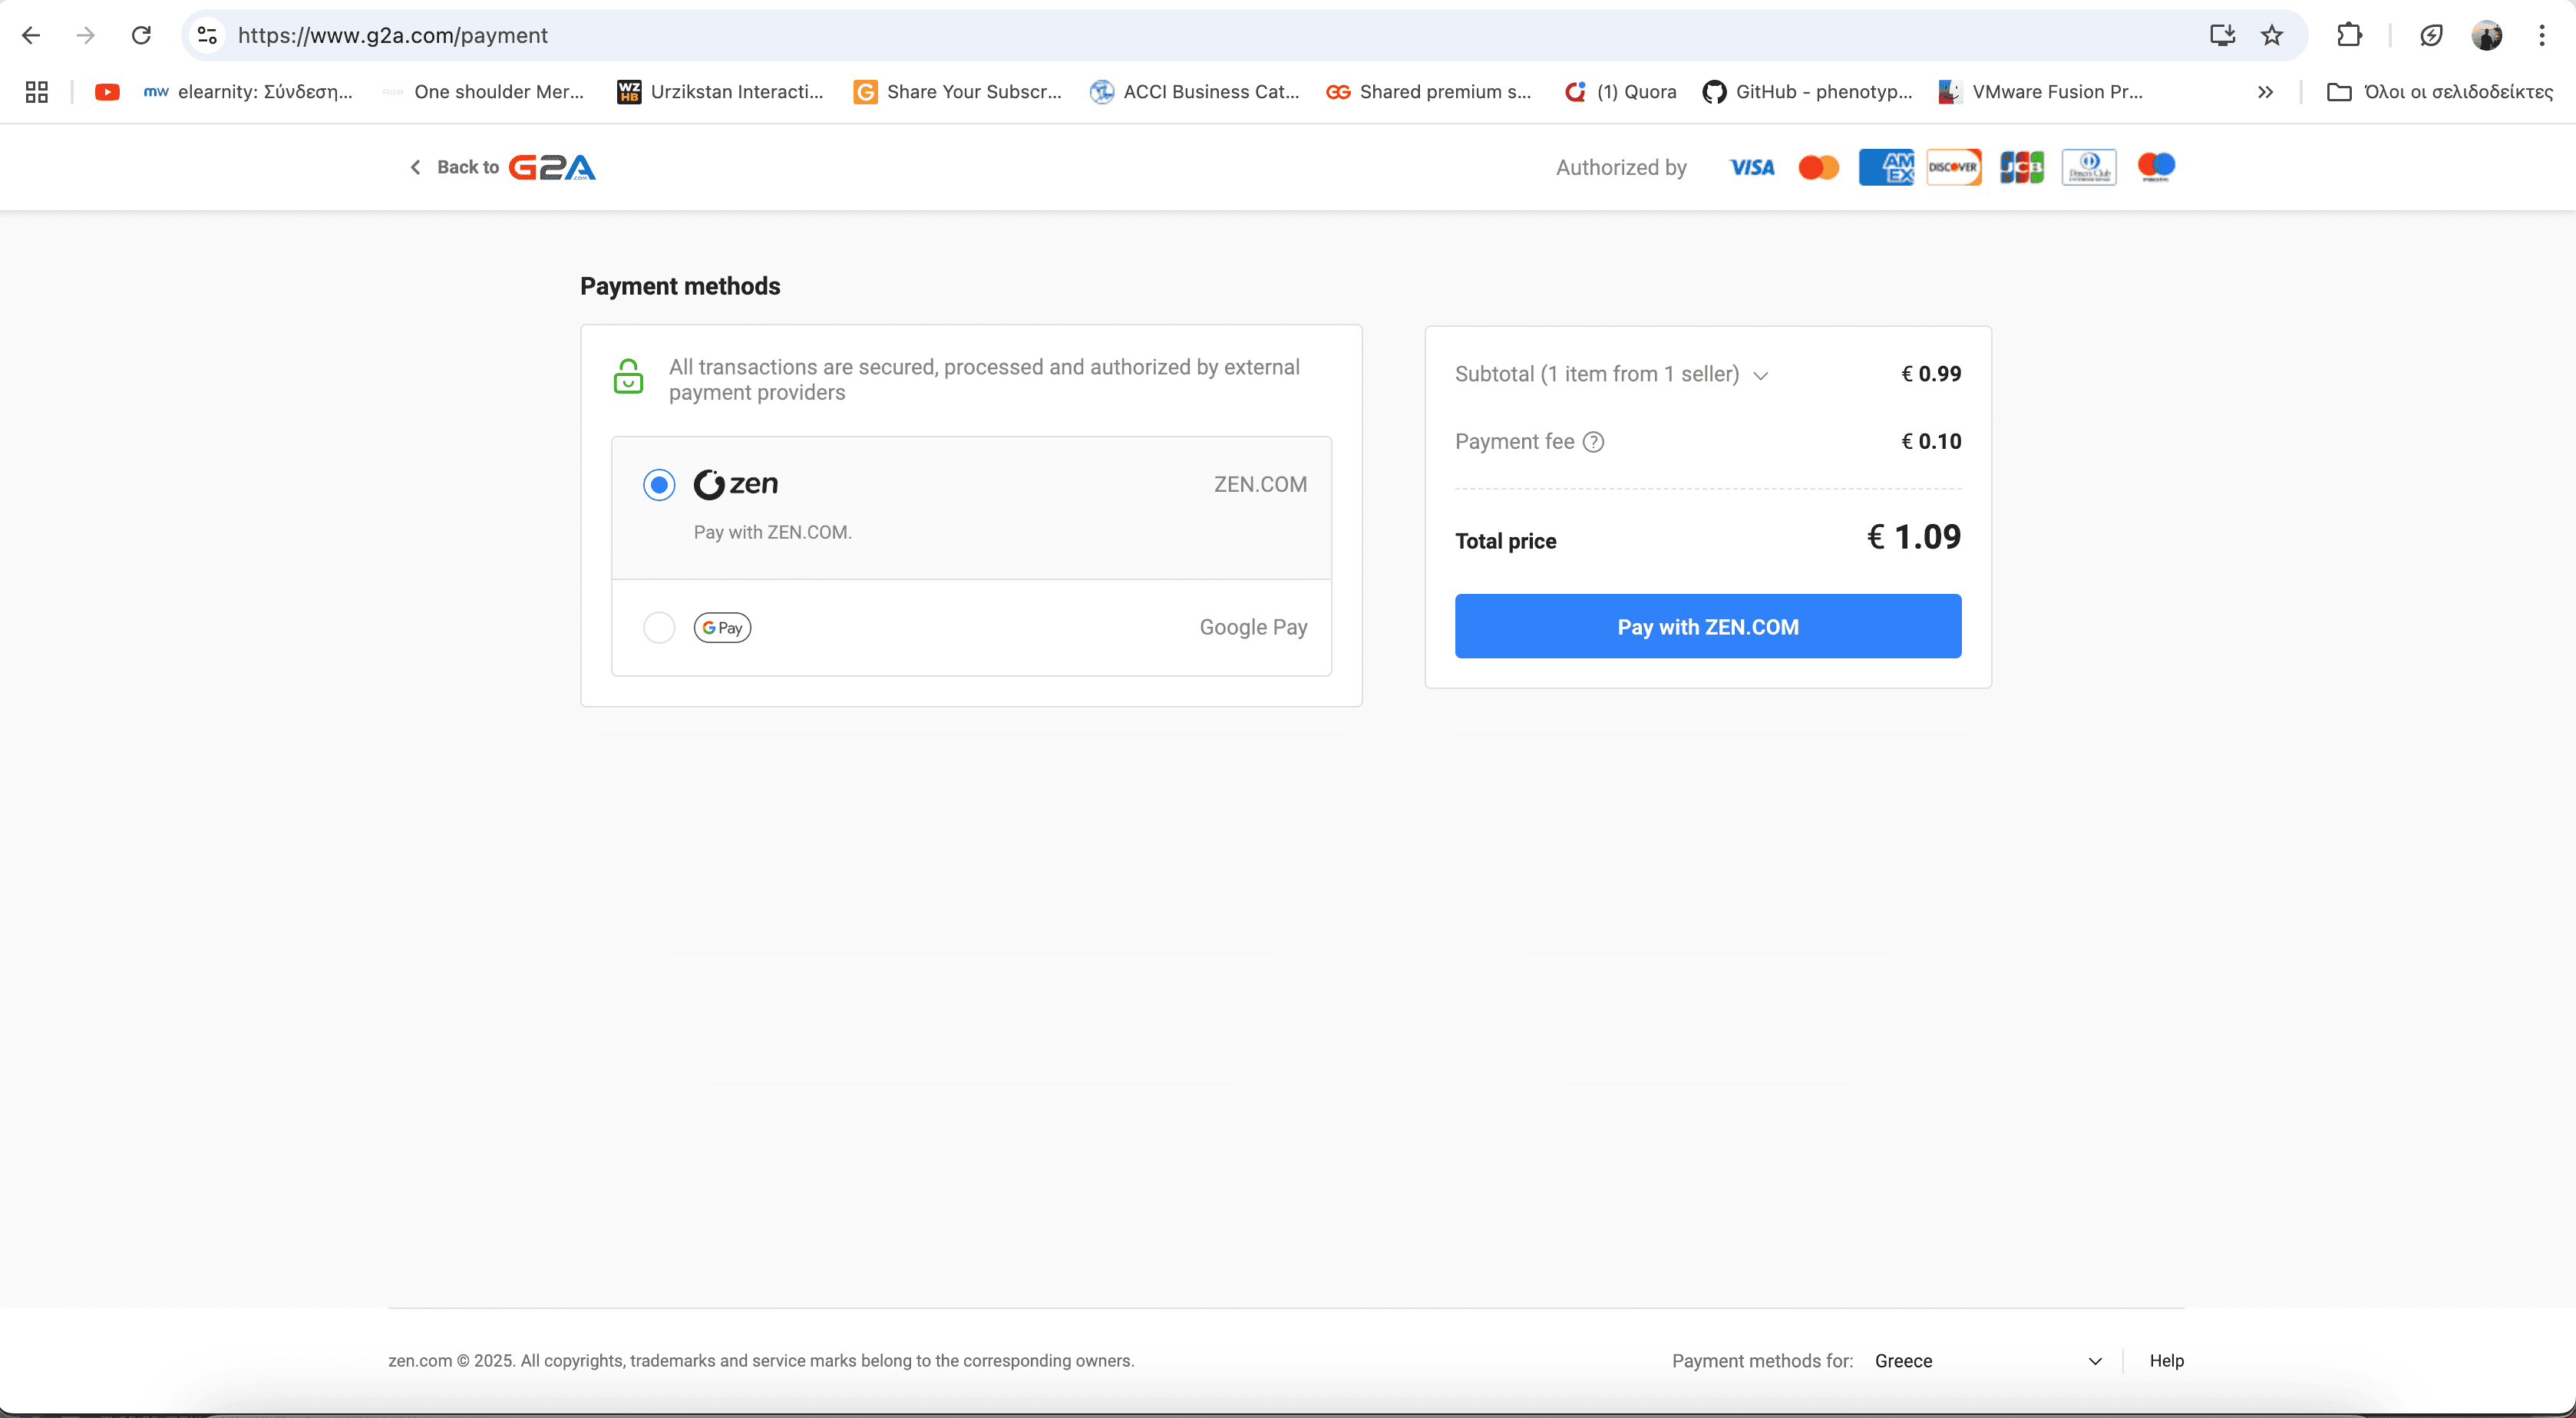Click the Maestro logo

point(2156,166)
